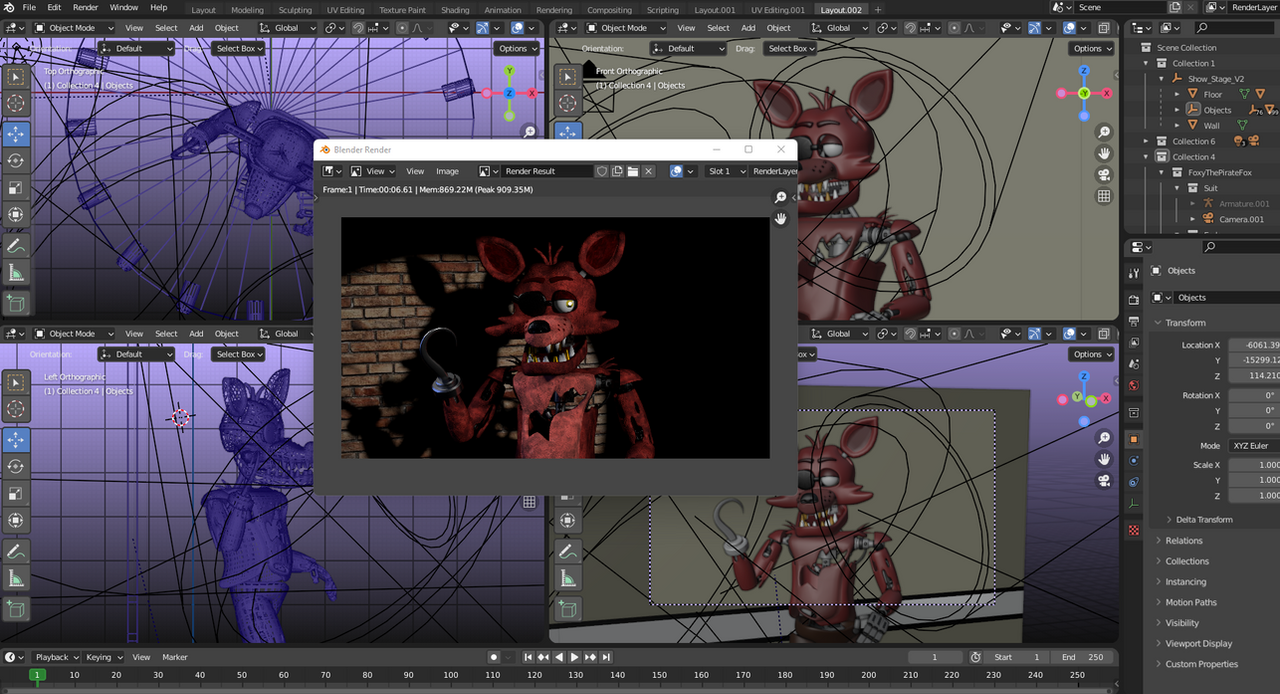Viewport: 1280px width, 694px height.
Task: Switch to the Shading workspace tab
Action: coord(455,10)
